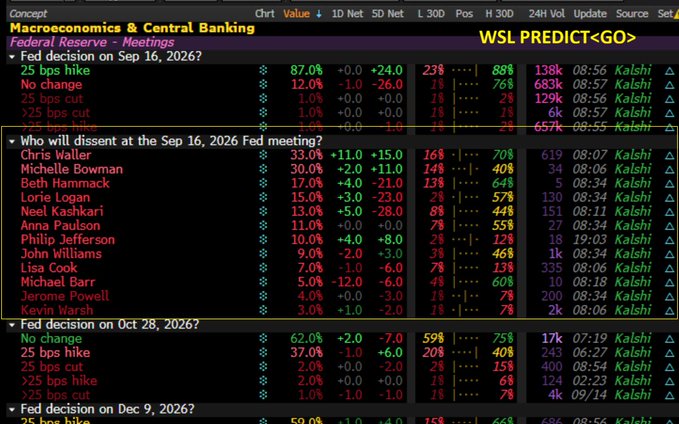Click Philip Jefferson update time 19:03
The height and width of the screenshot is (424, 679).
pyautogui.click(x=590, y=240)
